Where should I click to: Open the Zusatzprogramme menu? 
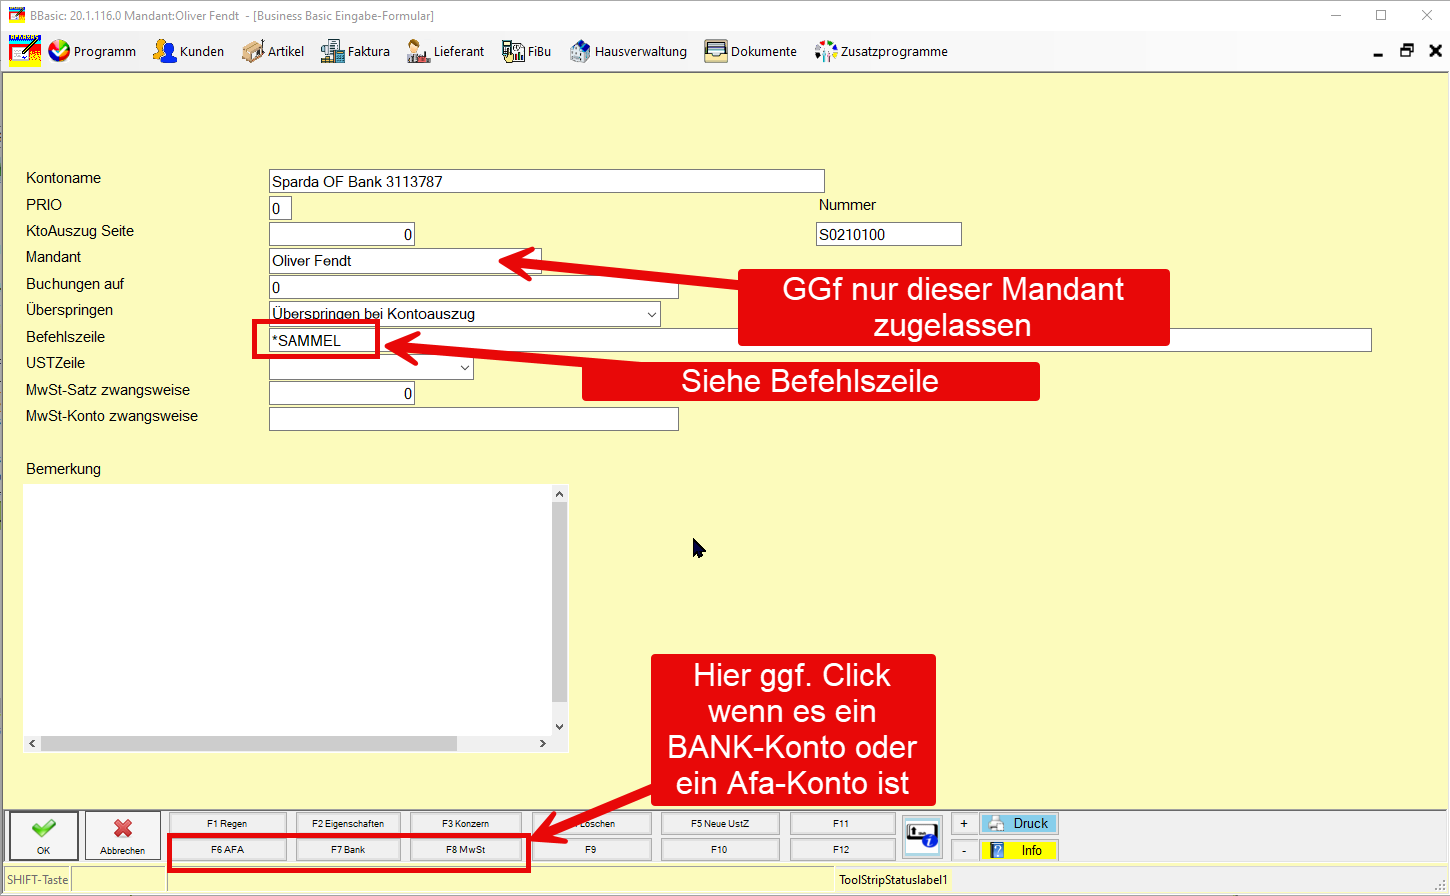click(x=881, y=51)
